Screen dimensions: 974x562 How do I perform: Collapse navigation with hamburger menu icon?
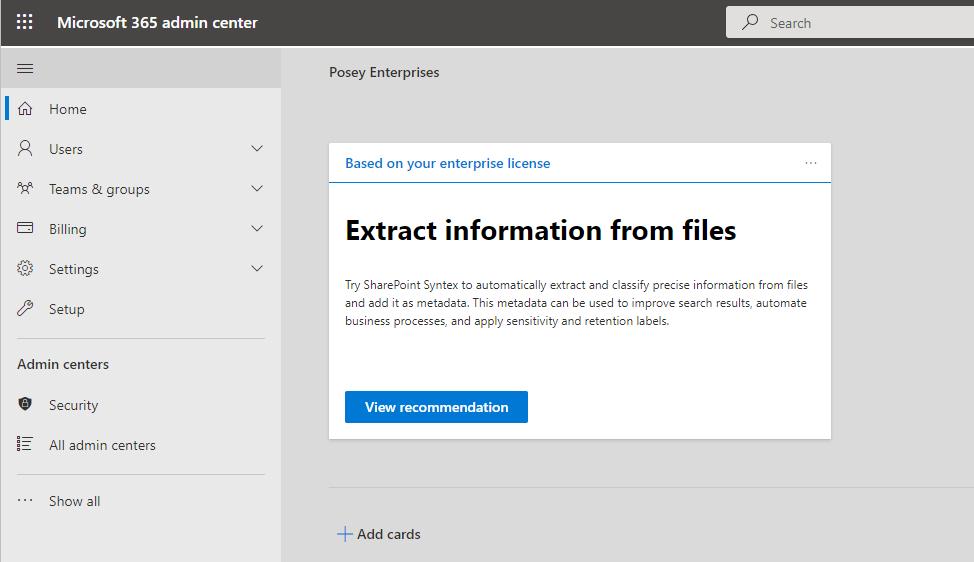click(25, 68)
